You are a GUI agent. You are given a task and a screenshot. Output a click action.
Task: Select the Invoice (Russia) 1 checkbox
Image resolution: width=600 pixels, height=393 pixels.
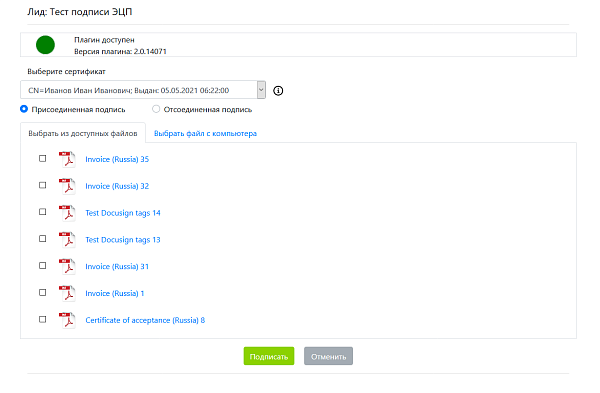pos(42,292)
